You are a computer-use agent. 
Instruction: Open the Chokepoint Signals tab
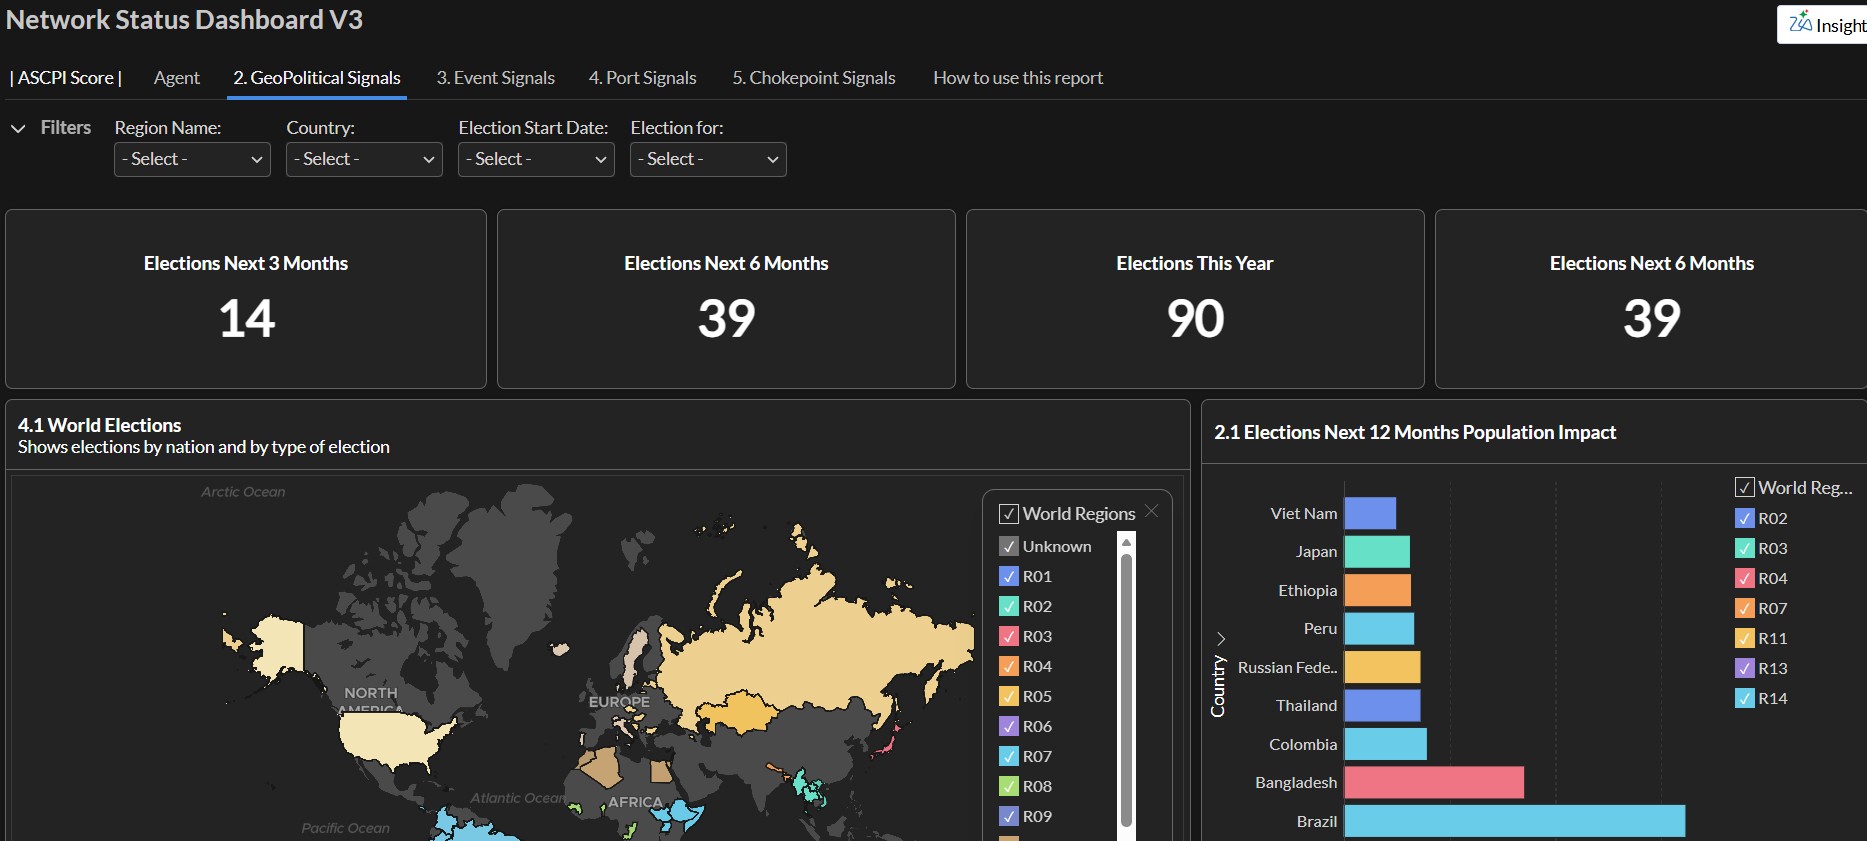point(814,78)
